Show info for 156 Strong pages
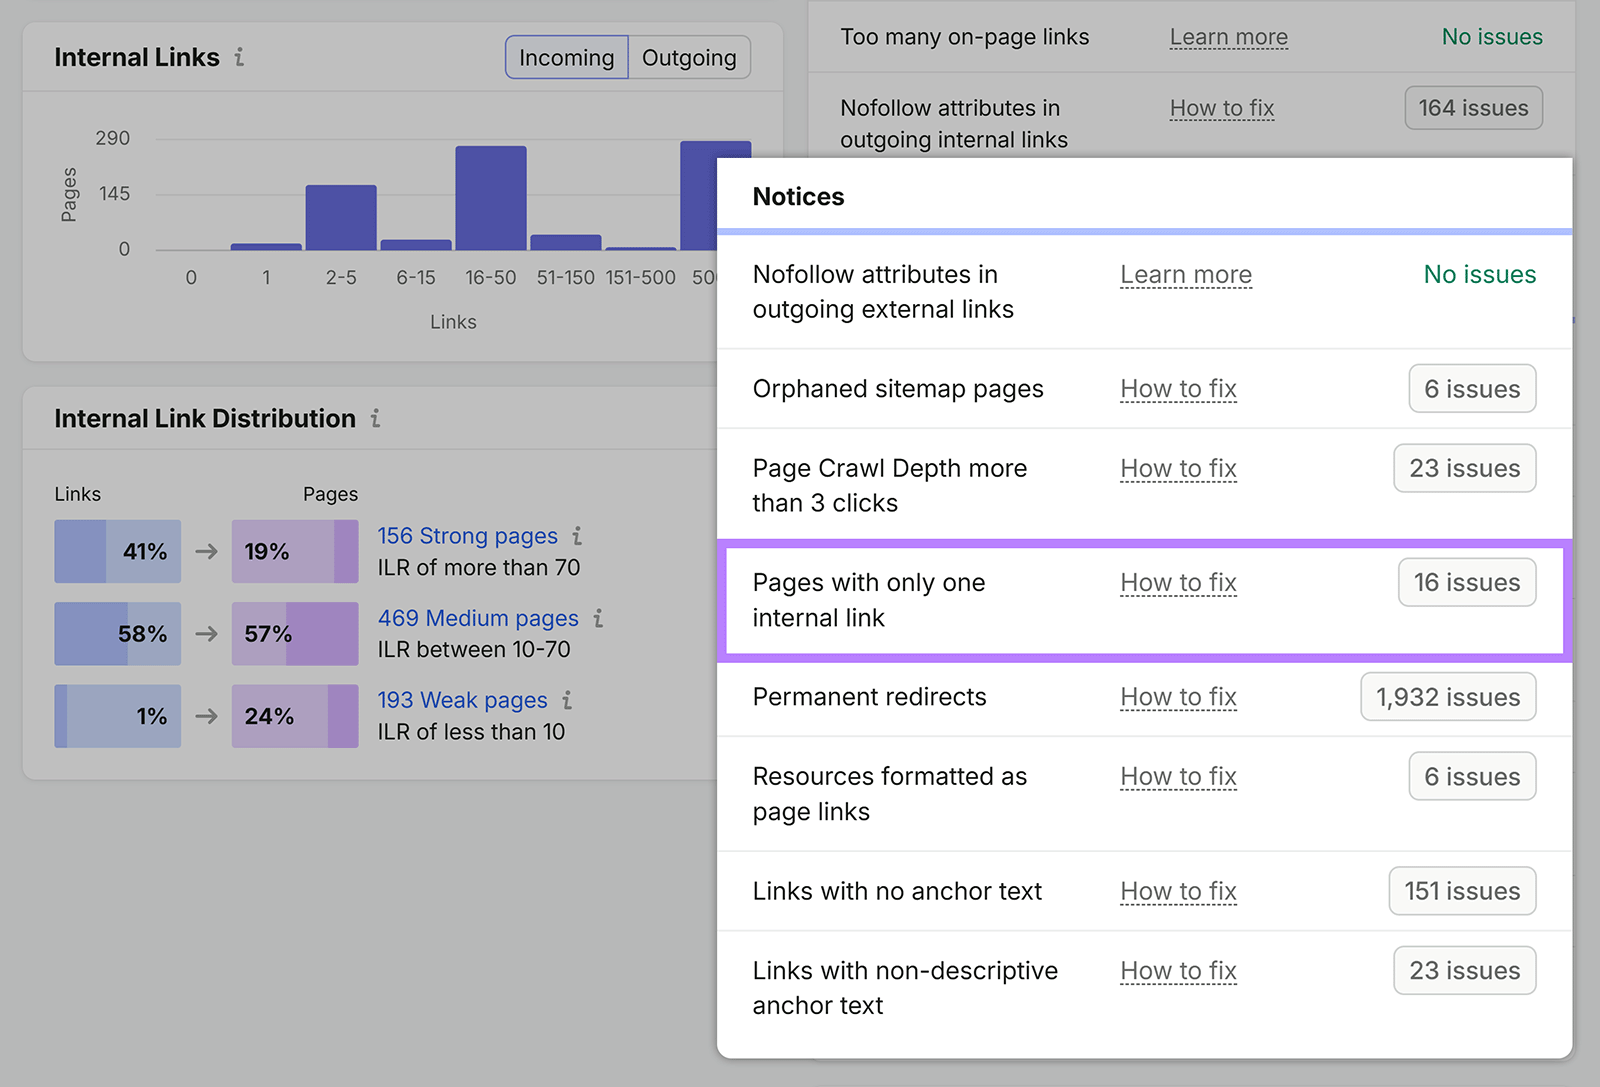Viewport: 1600px width, 1087px height. coord(577,536)
